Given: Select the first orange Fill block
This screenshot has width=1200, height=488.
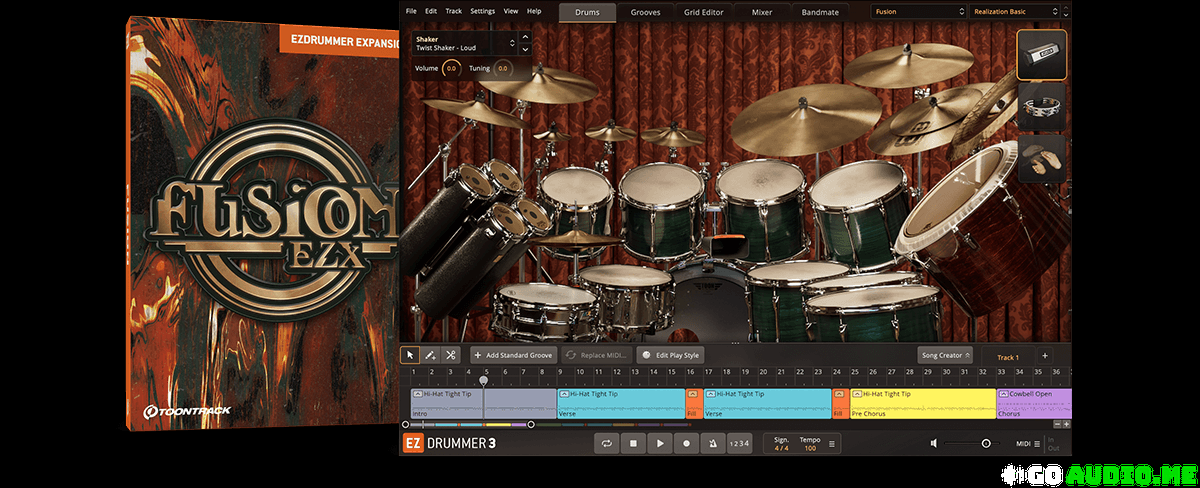Looking at the screenshot, I should pyautogui.click(x=693, y=403).
